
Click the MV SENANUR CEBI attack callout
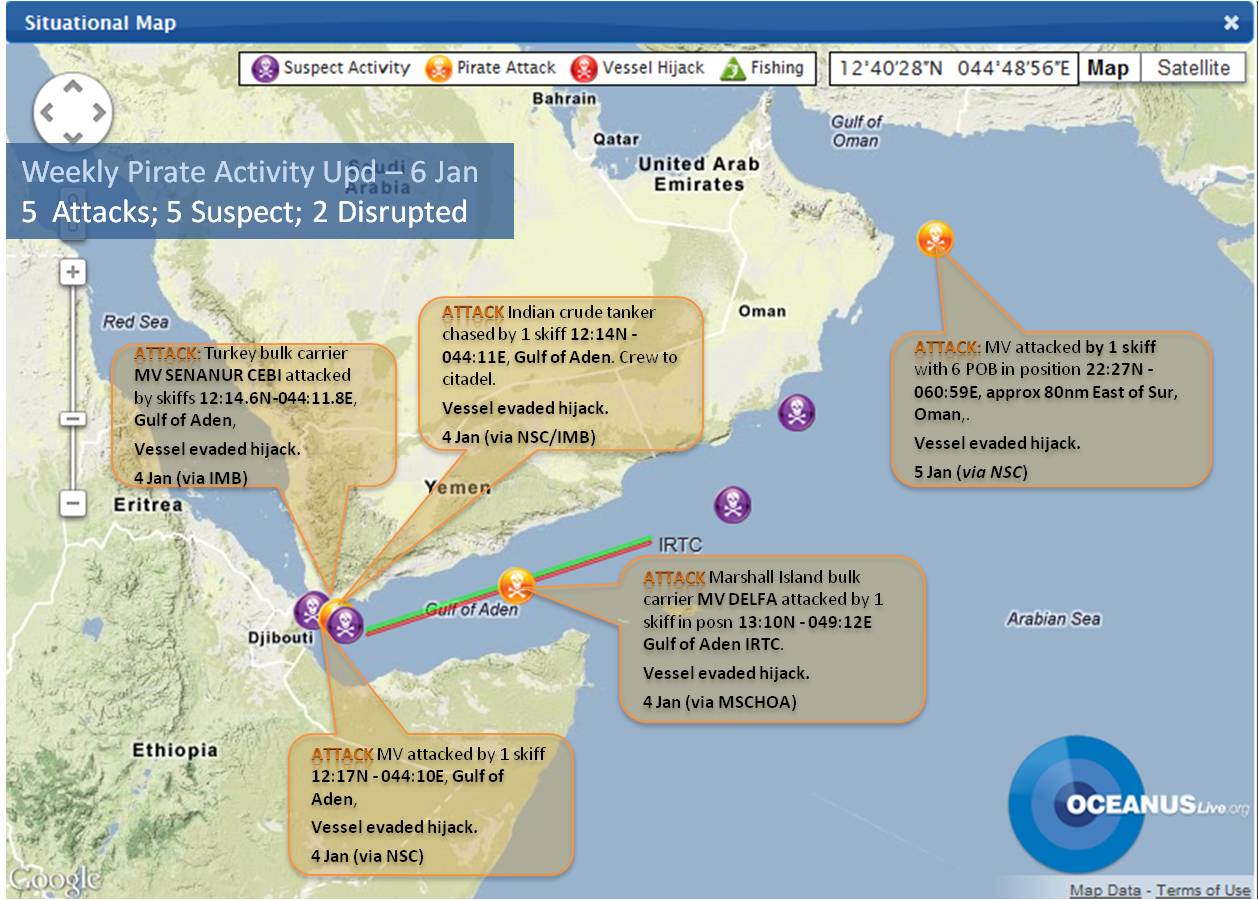point(253,417)
